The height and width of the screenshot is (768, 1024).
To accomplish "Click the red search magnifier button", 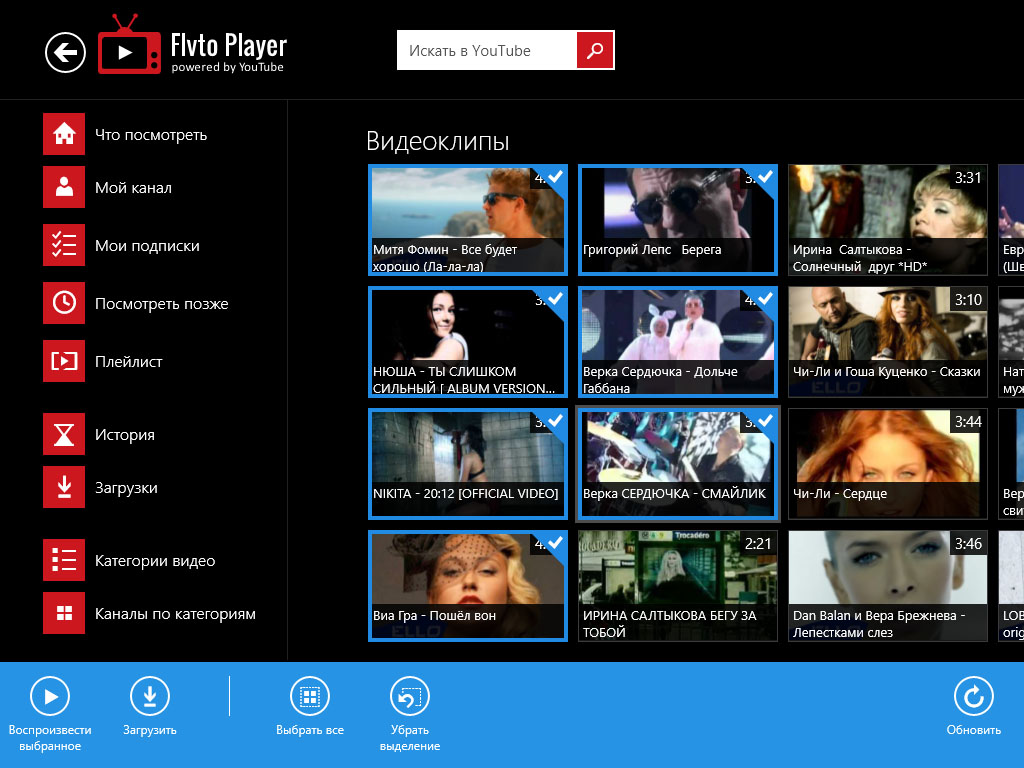I will pyautogui.click(x=595, y=50).
